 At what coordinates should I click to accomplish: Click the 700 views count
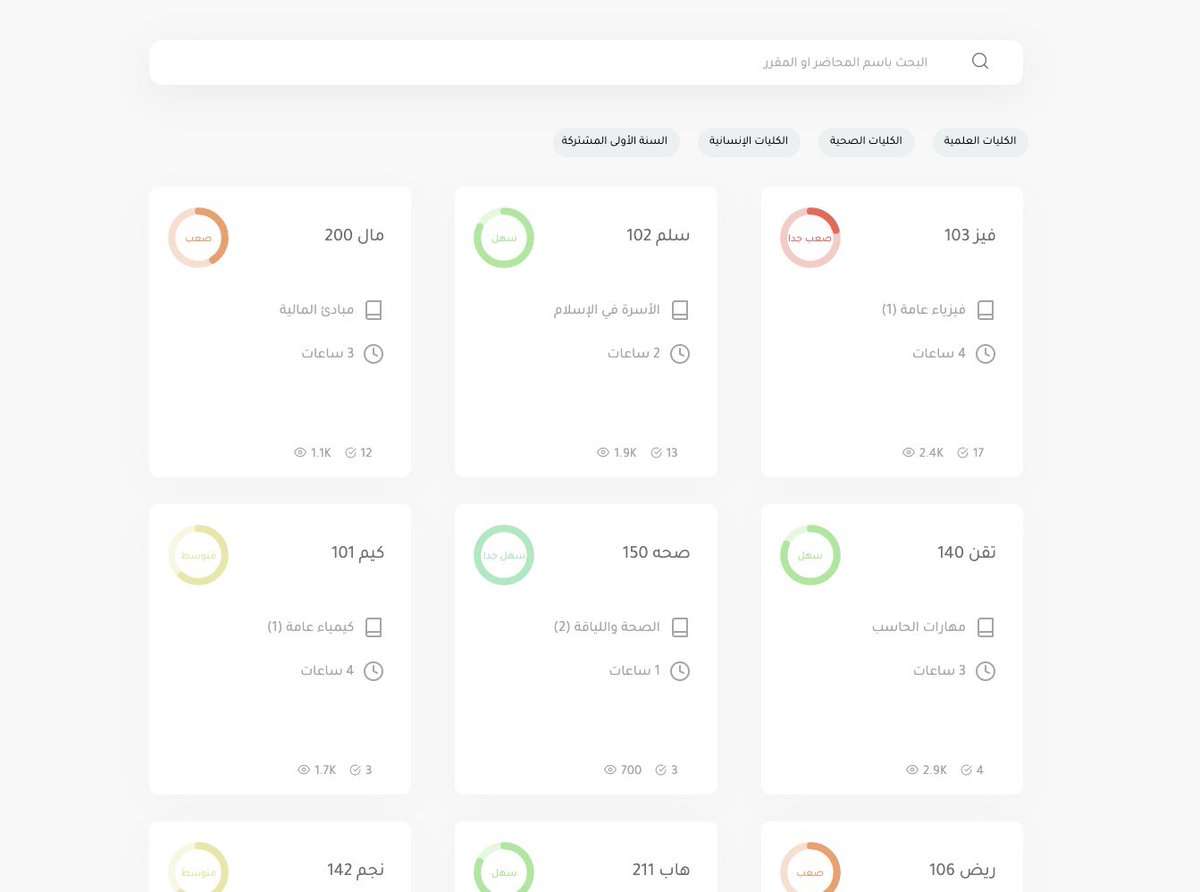tap(631, 770)
